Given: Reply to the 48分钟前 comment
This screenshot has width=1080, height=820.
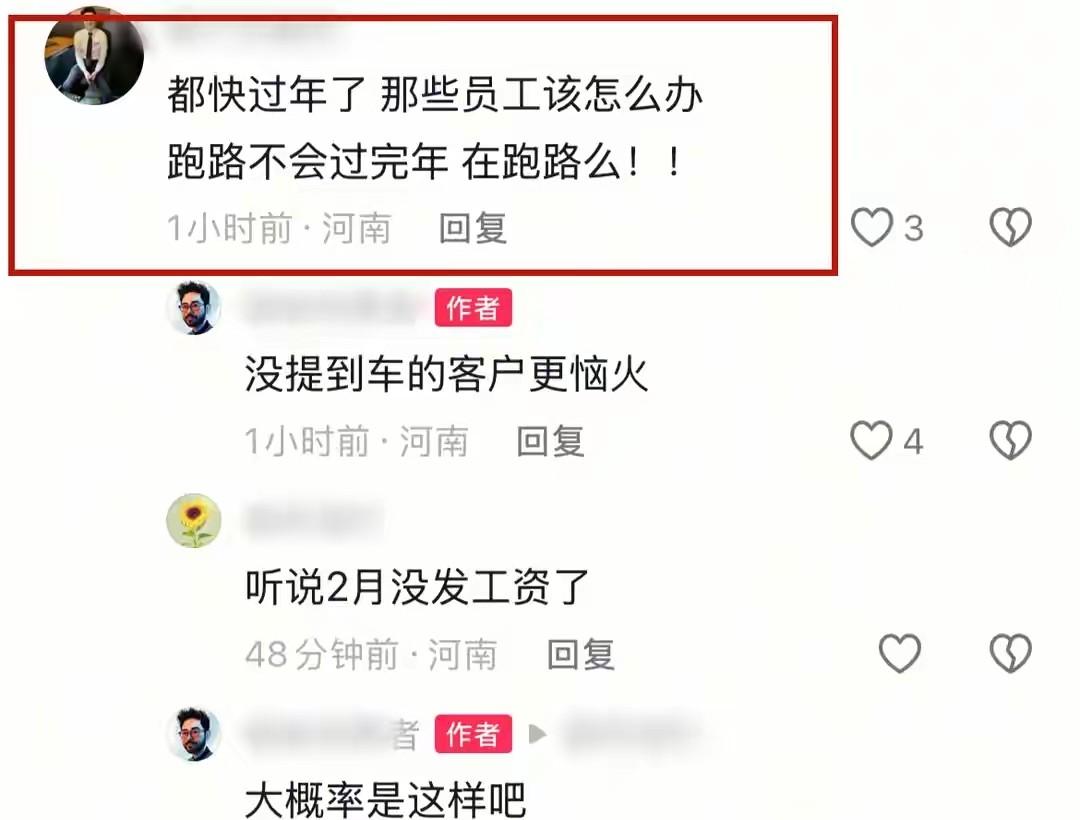Looking at the screenshot, I should (581, 654).
